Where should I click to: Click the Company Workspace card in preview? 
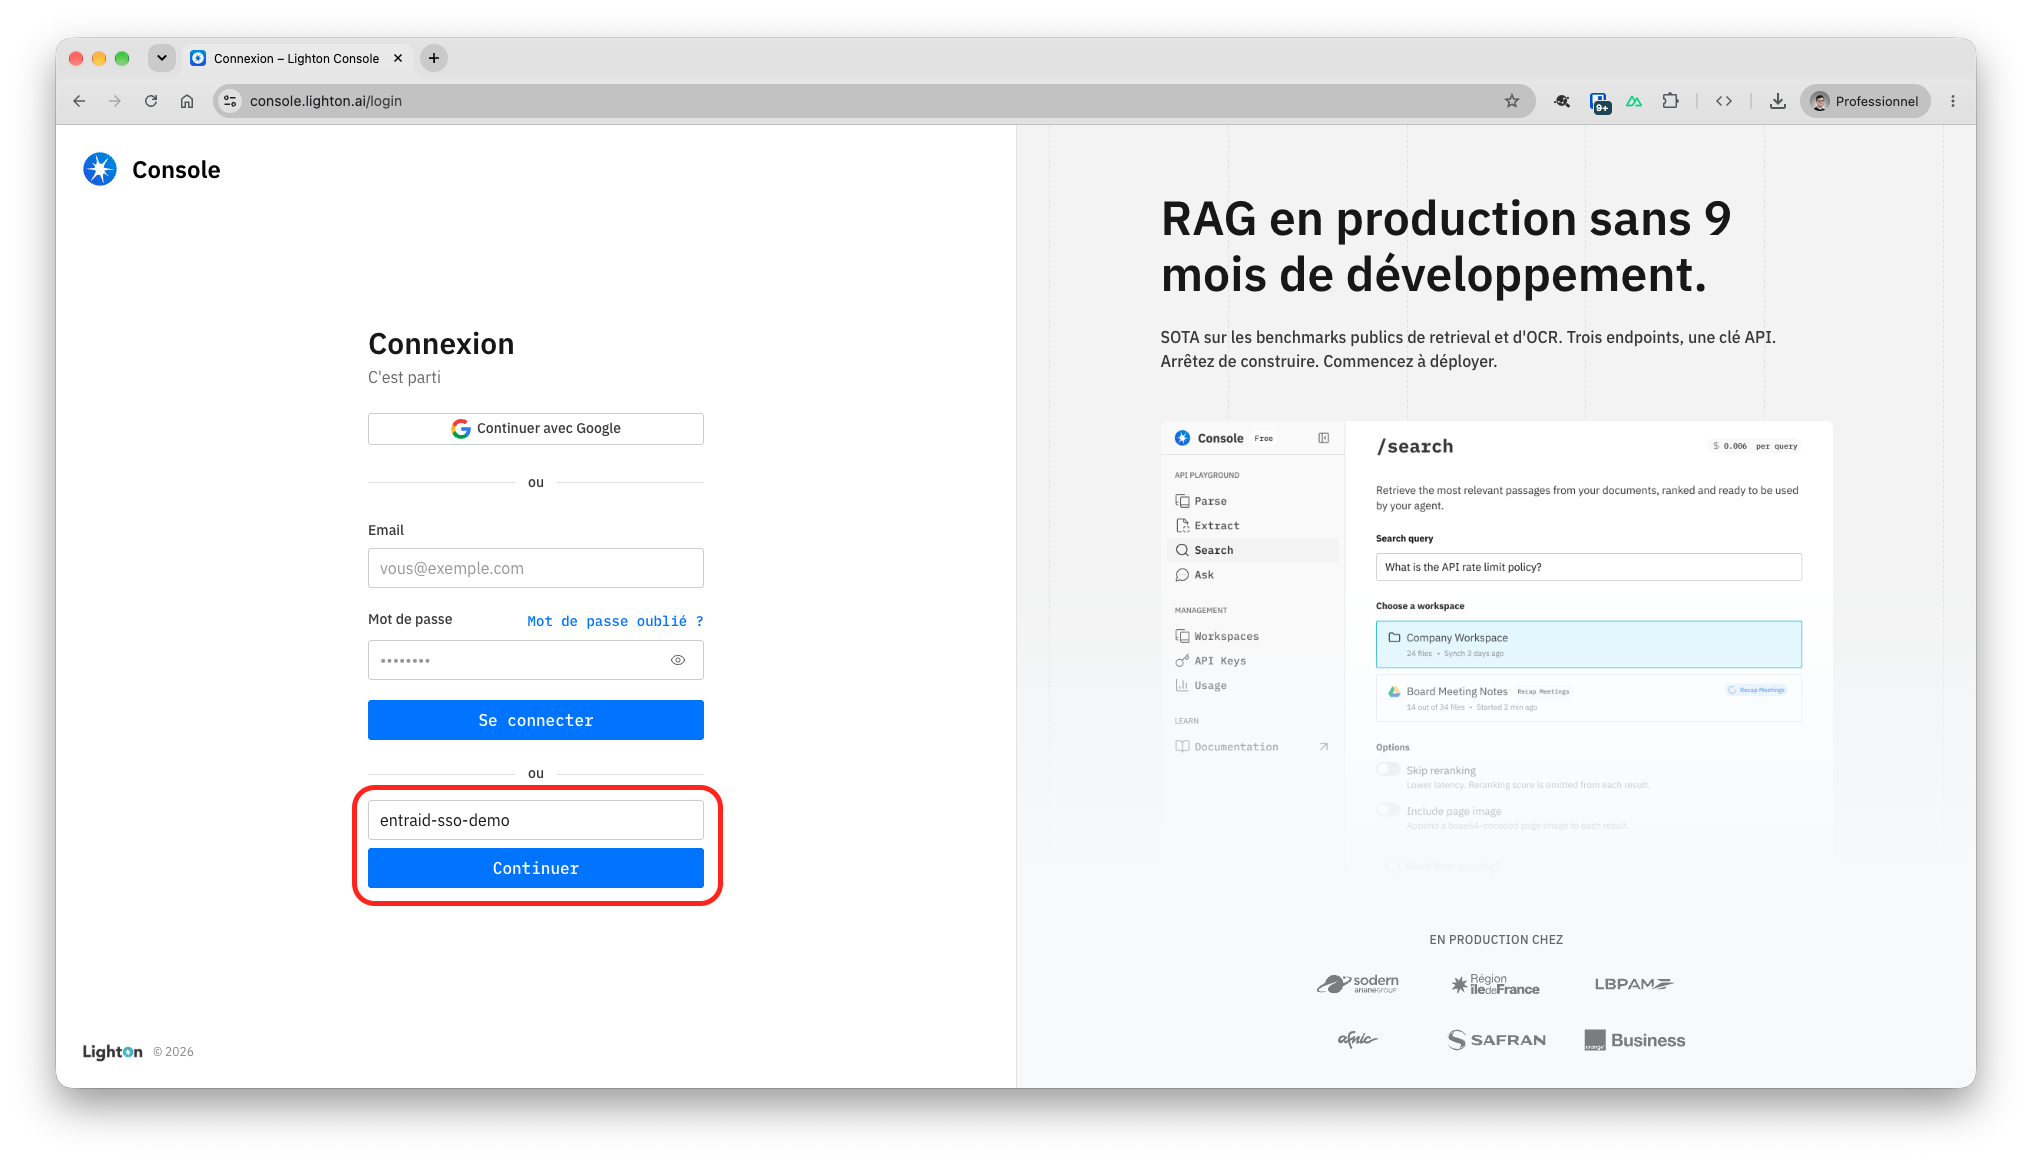click(1588, 645)
